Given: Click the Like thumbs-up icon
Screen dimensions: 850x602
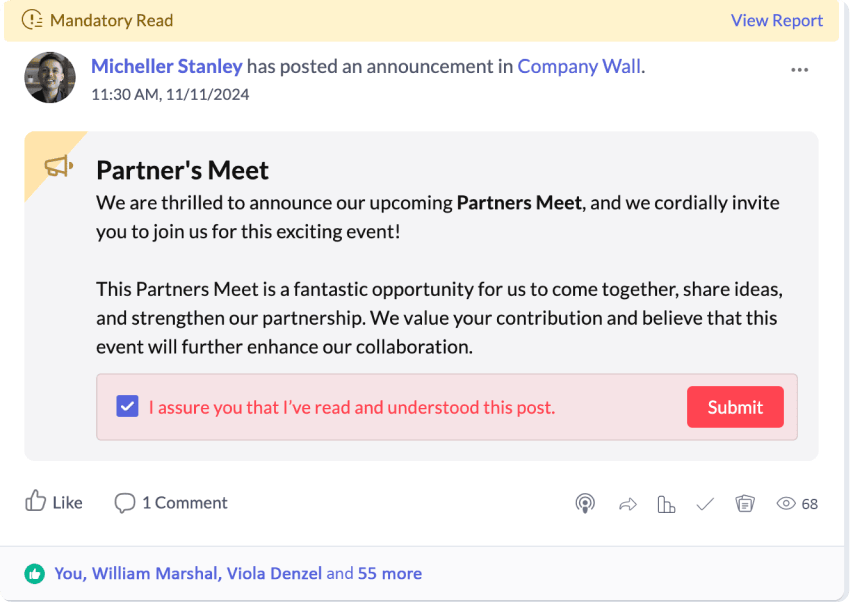Looking at the screenshot, I should [x=36, y=502].
